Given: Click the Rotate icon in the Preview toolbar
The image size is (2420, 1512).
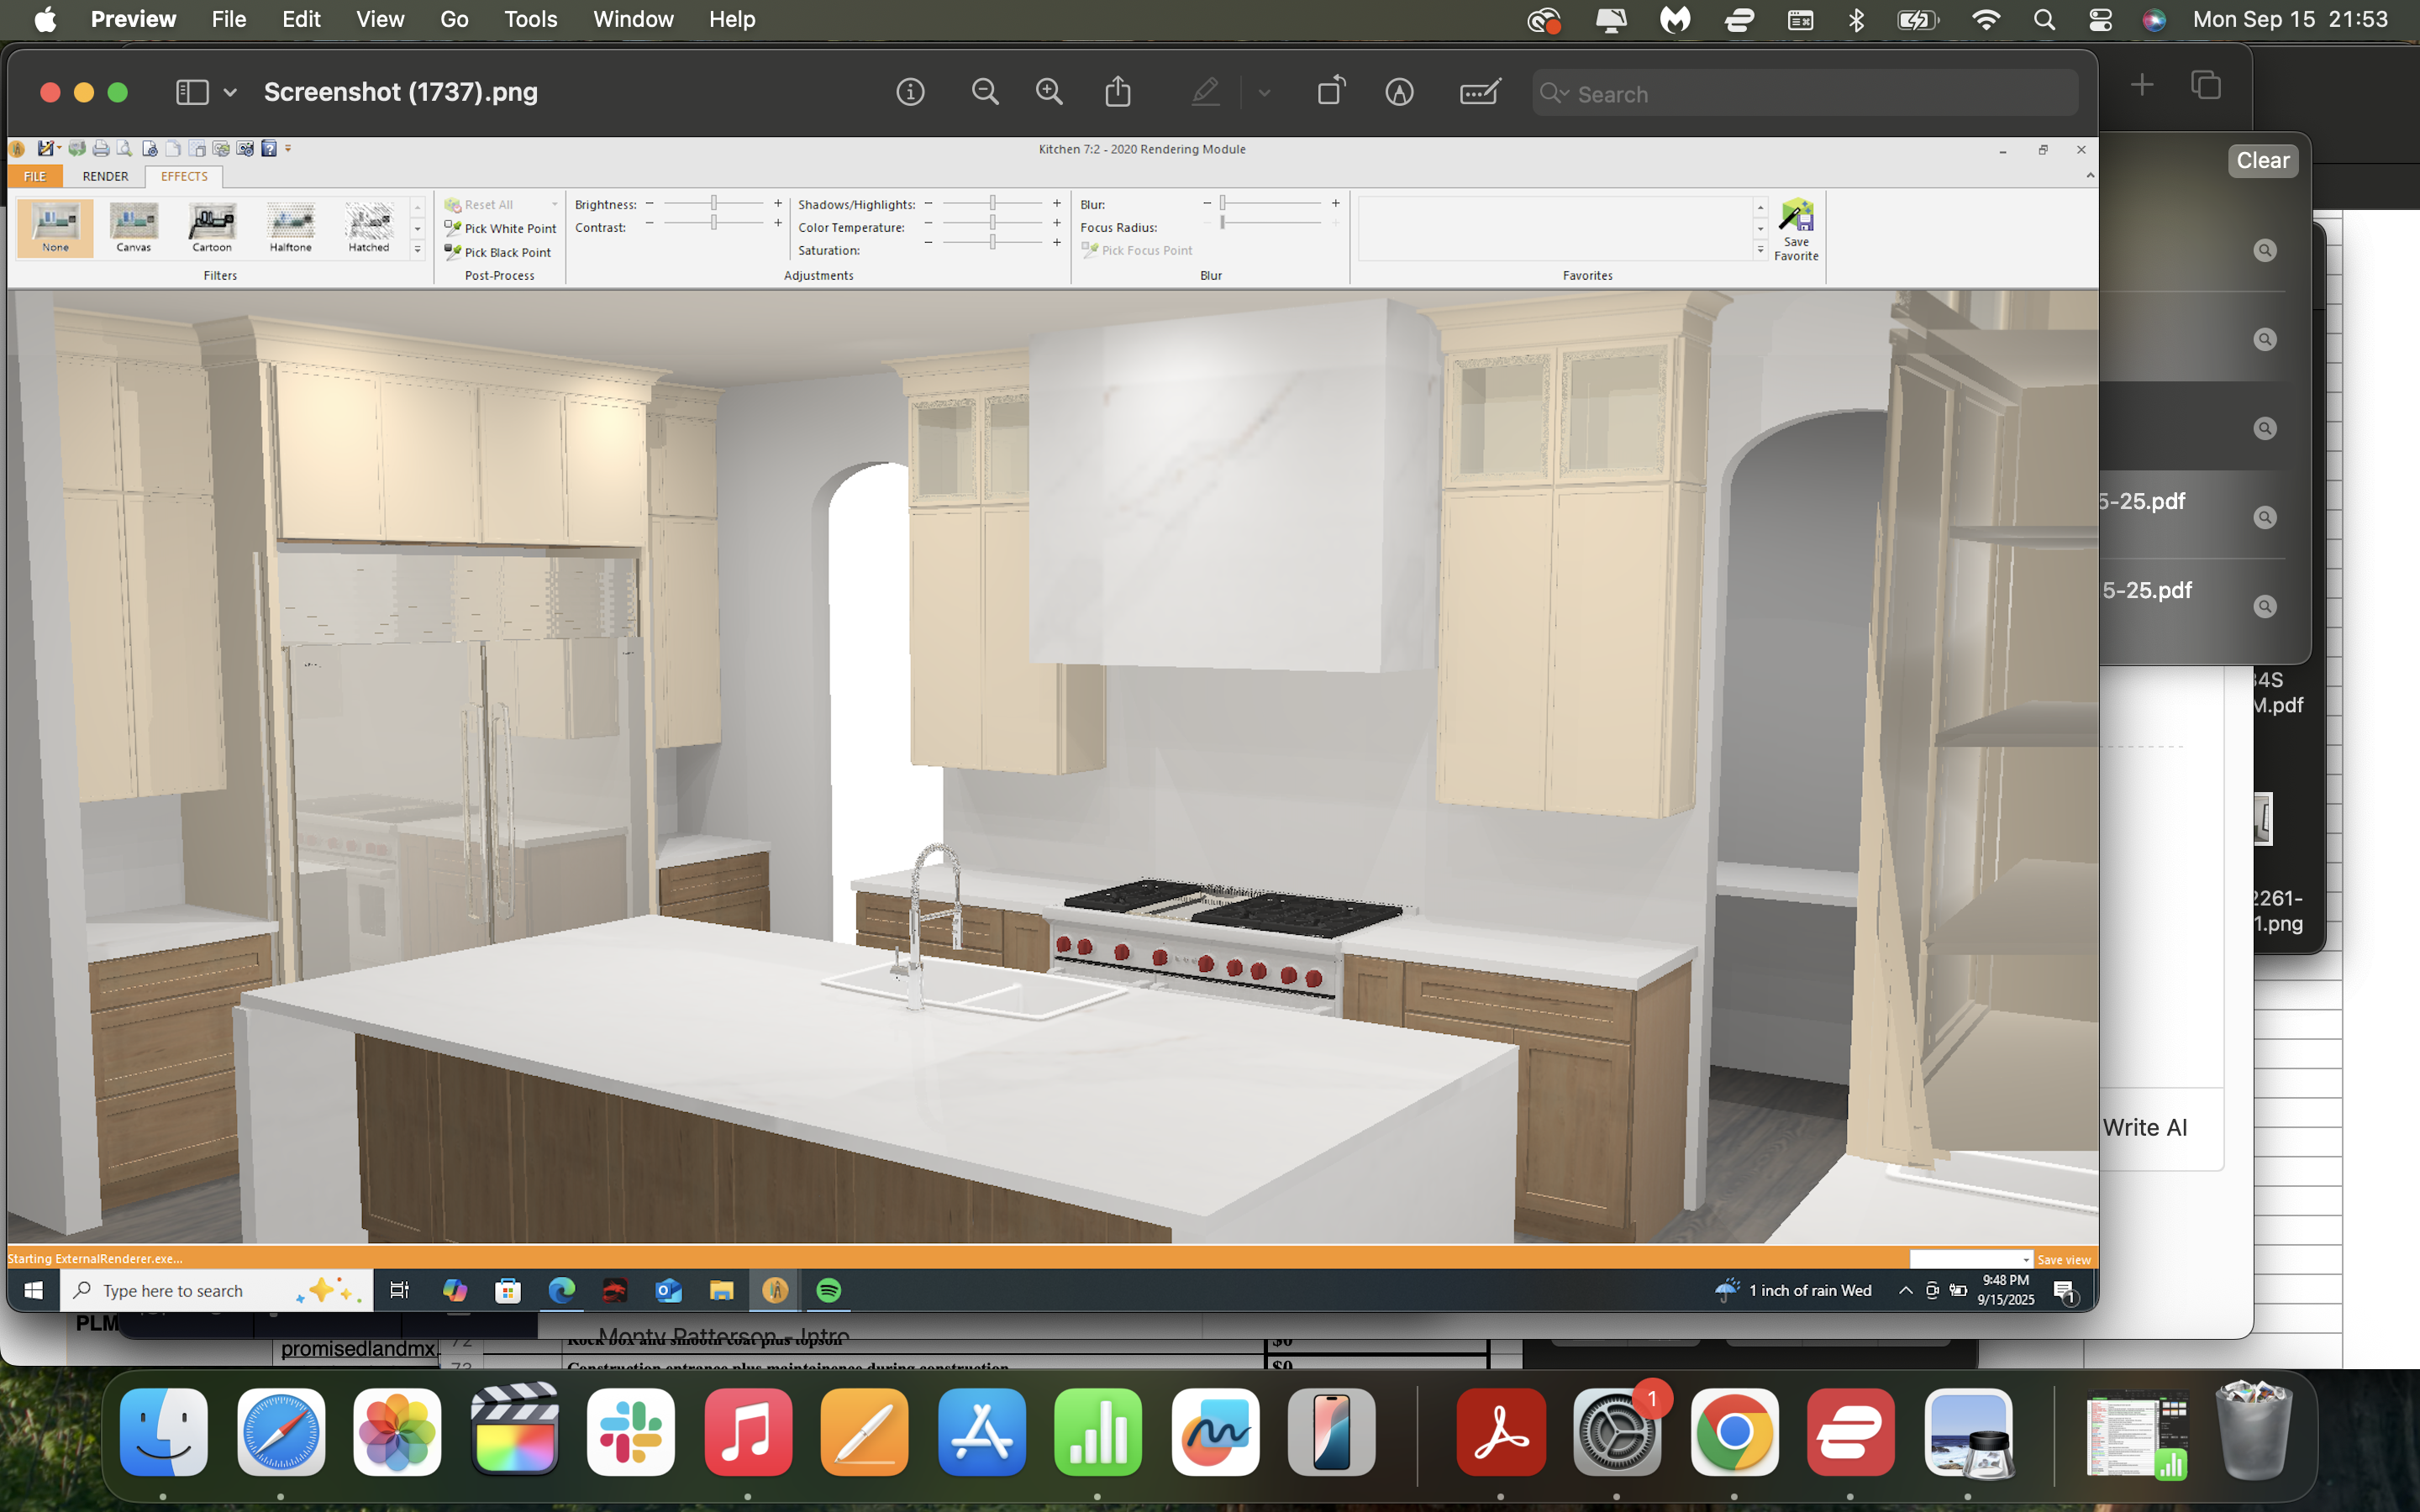Looking at the screenshot, I should (x=1331, y=93).
